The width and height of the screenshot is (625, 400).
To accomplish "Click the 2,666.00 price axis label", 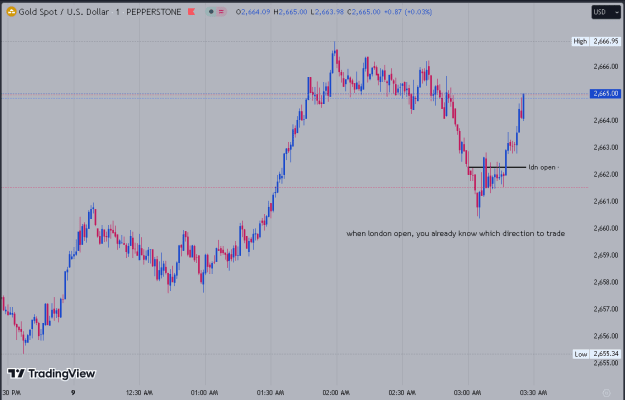I will 606,67.
